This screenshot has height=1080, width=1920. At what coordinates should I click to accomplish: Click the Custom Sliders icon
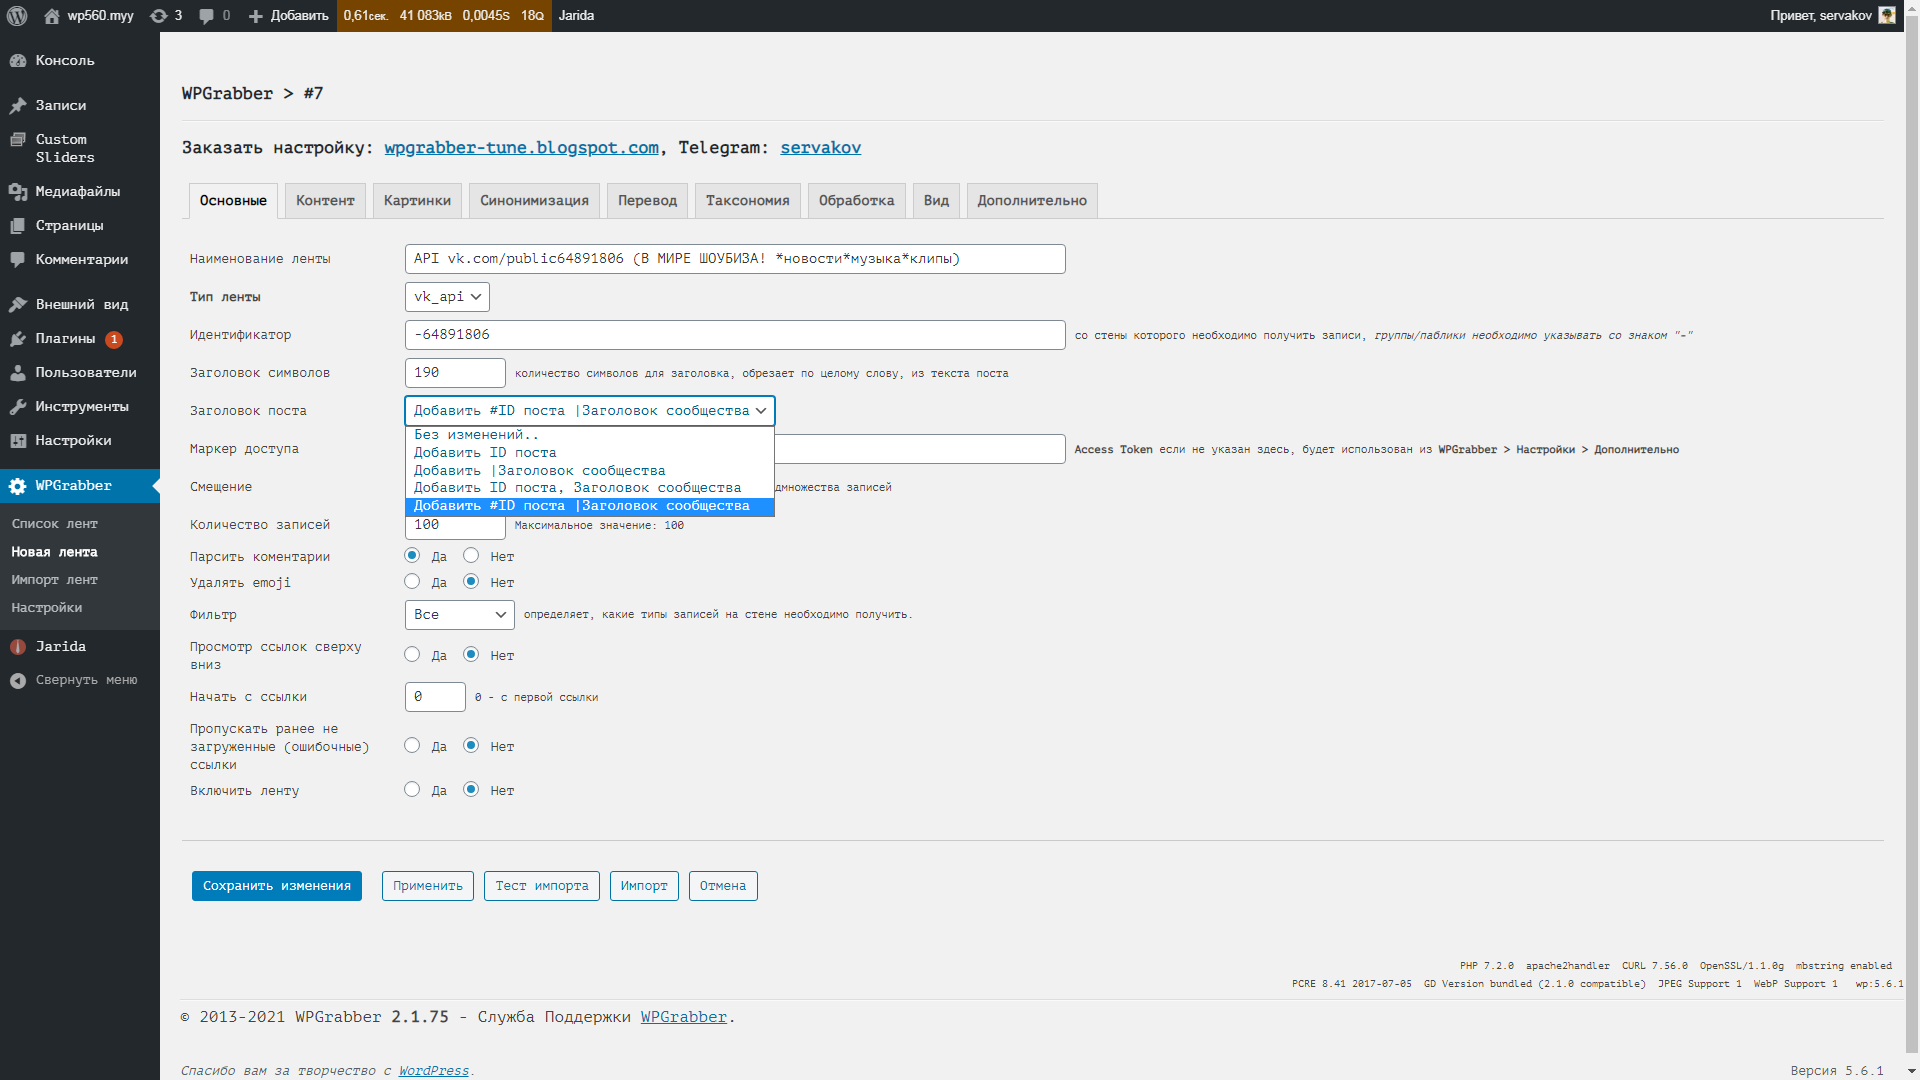click(x=18, y=140)
